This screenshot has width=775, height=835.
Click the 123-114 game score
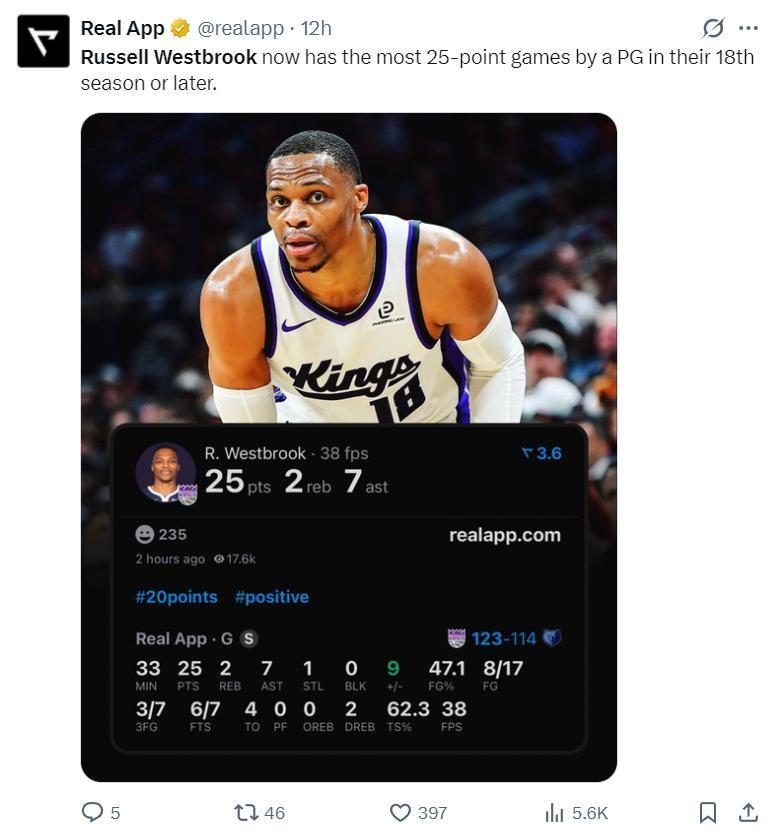coord(504,638)
